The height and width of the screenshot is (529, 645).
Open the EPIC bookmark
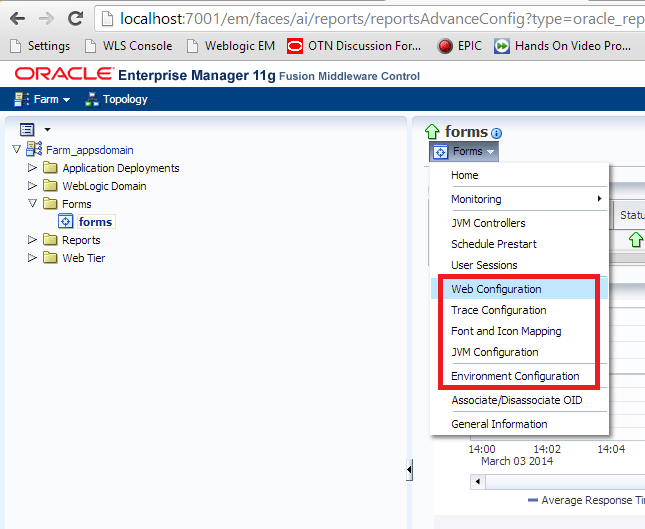click(x=459, y=46)
